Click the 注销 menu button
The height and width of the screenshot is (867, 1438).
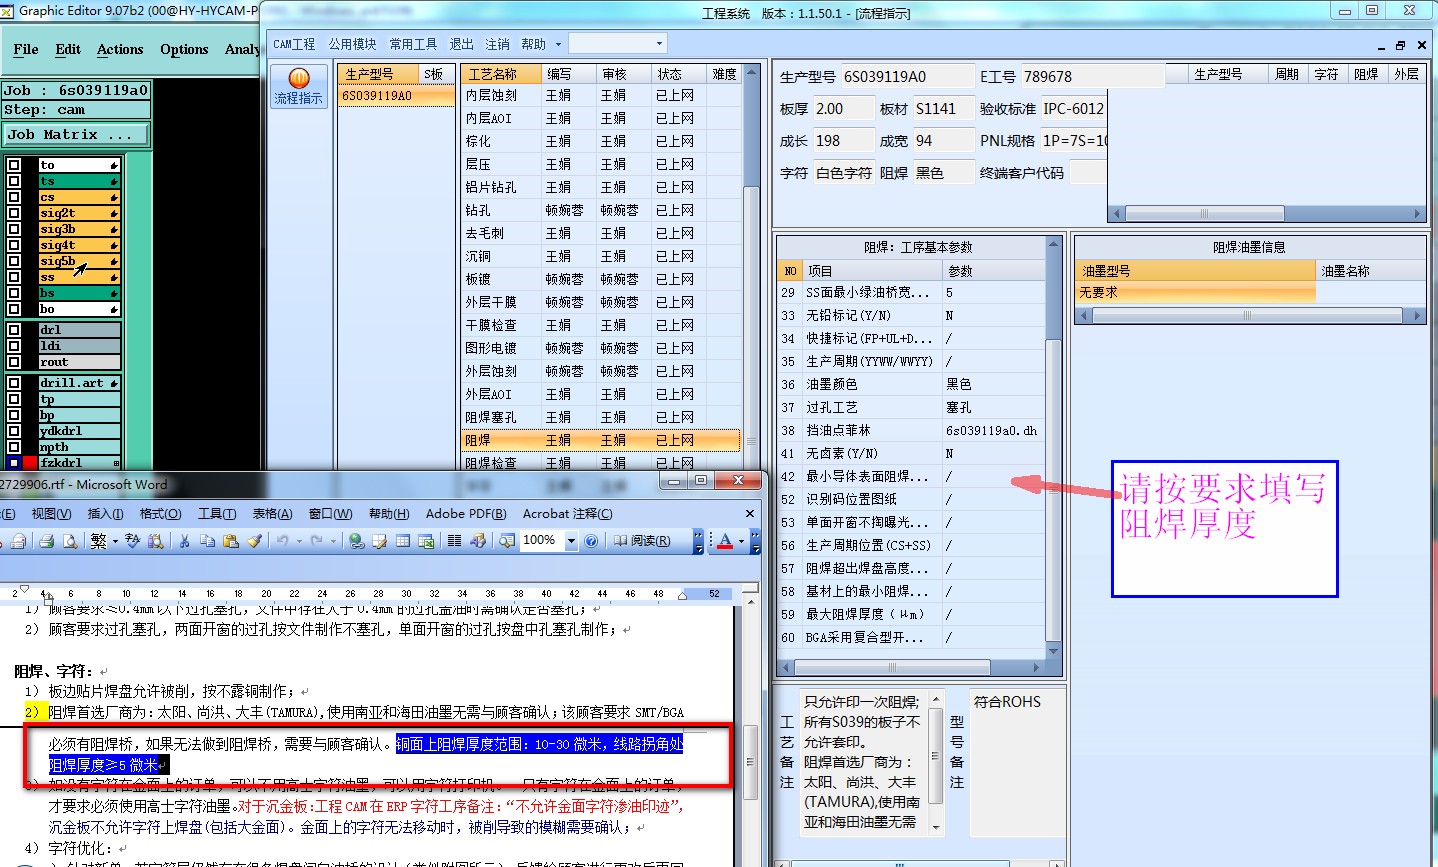coord(498,44)
